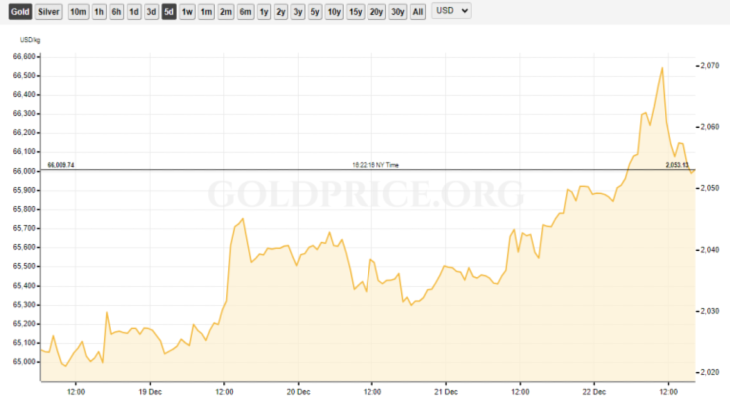The height and width of the screenshot is (405, 730).
Task: Click the 66,000 left axis value
Action: click(24, 171)
